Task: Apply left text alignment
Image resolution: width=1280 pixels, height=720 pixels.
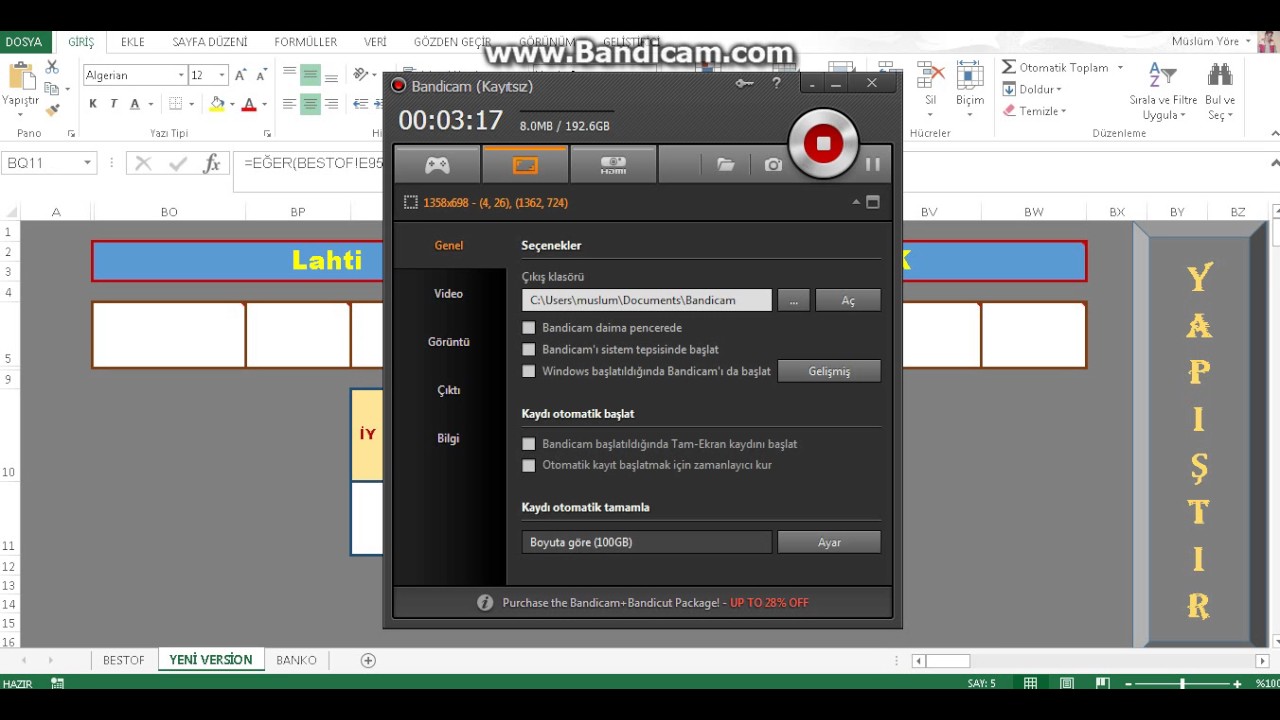Action: coord(289,104)
